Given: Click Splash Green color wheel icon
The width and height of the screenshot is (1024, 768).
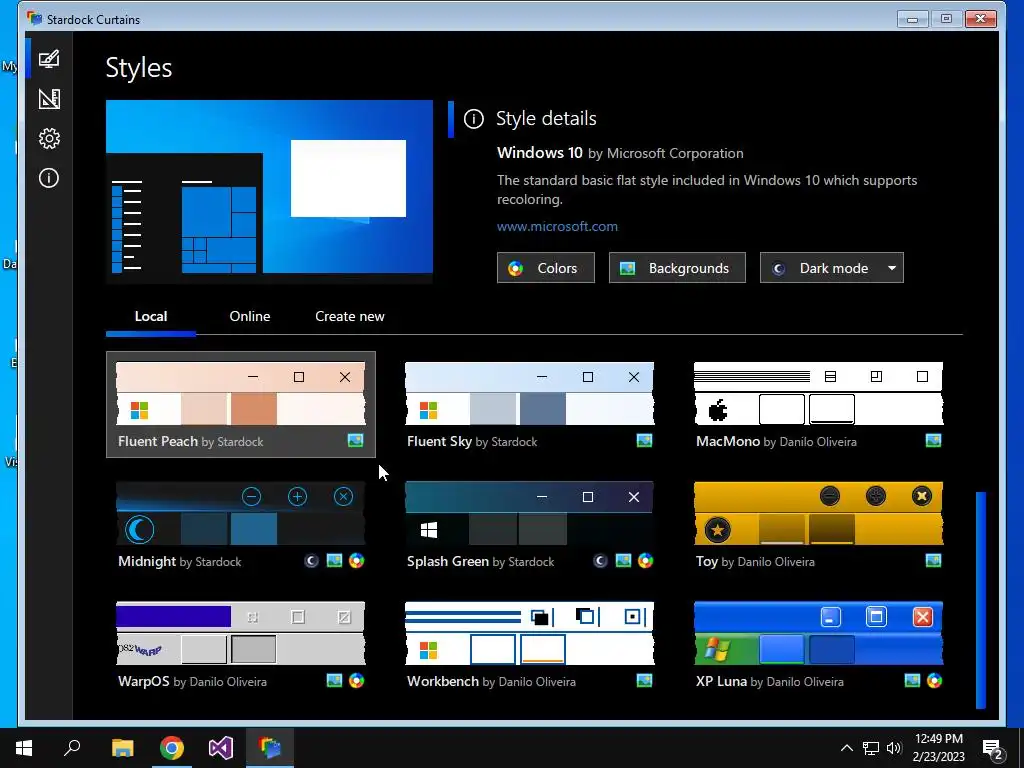Looking at the screenshot, I should (645, 561).
